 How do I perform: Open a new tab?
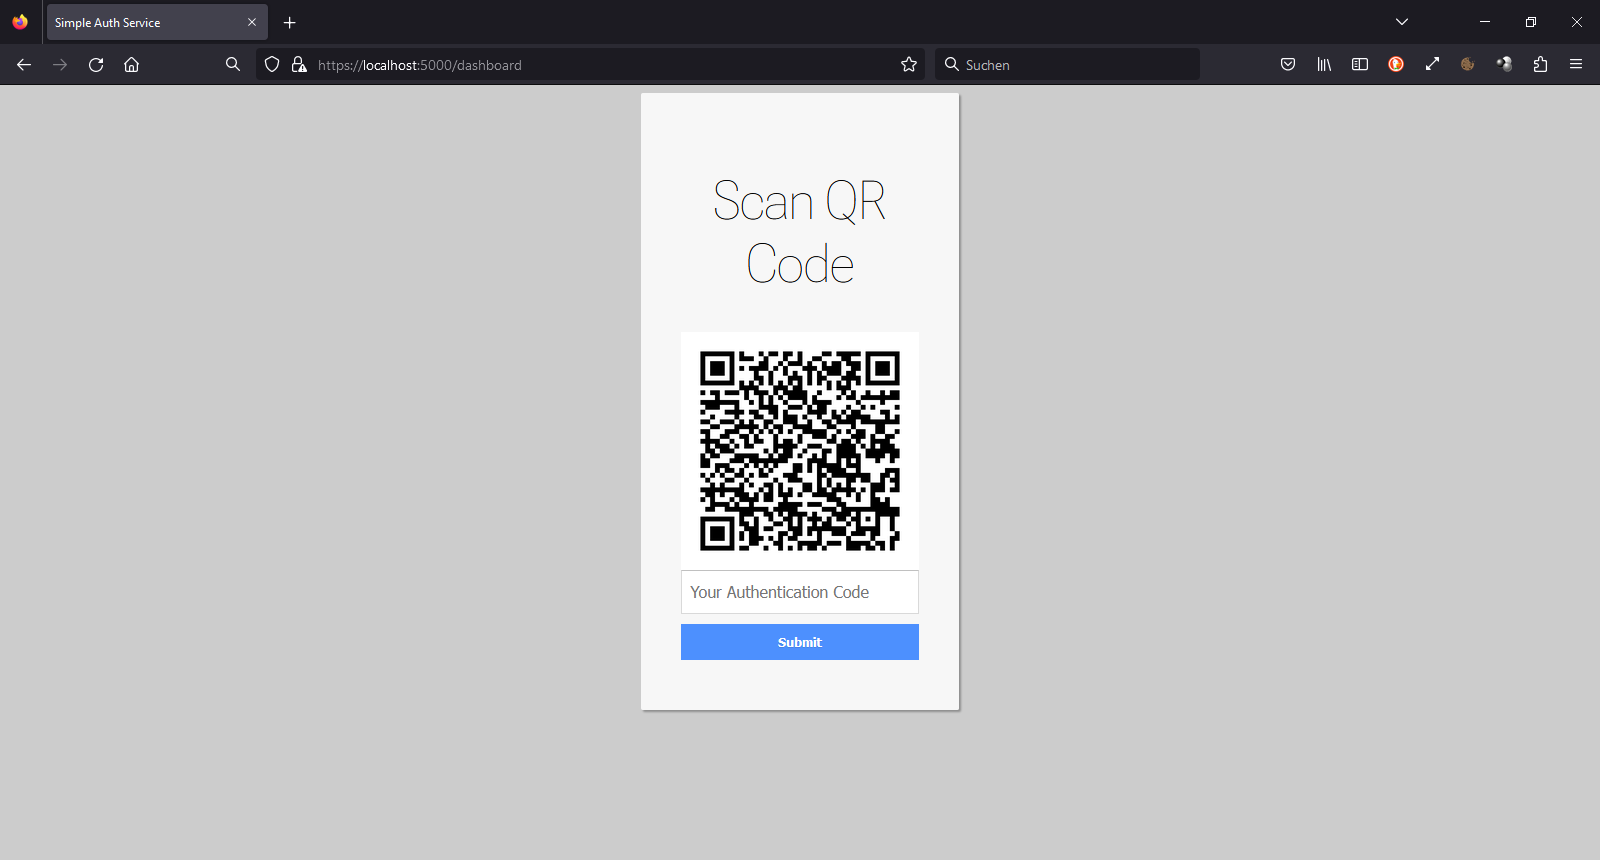click(x=290, y=23)
